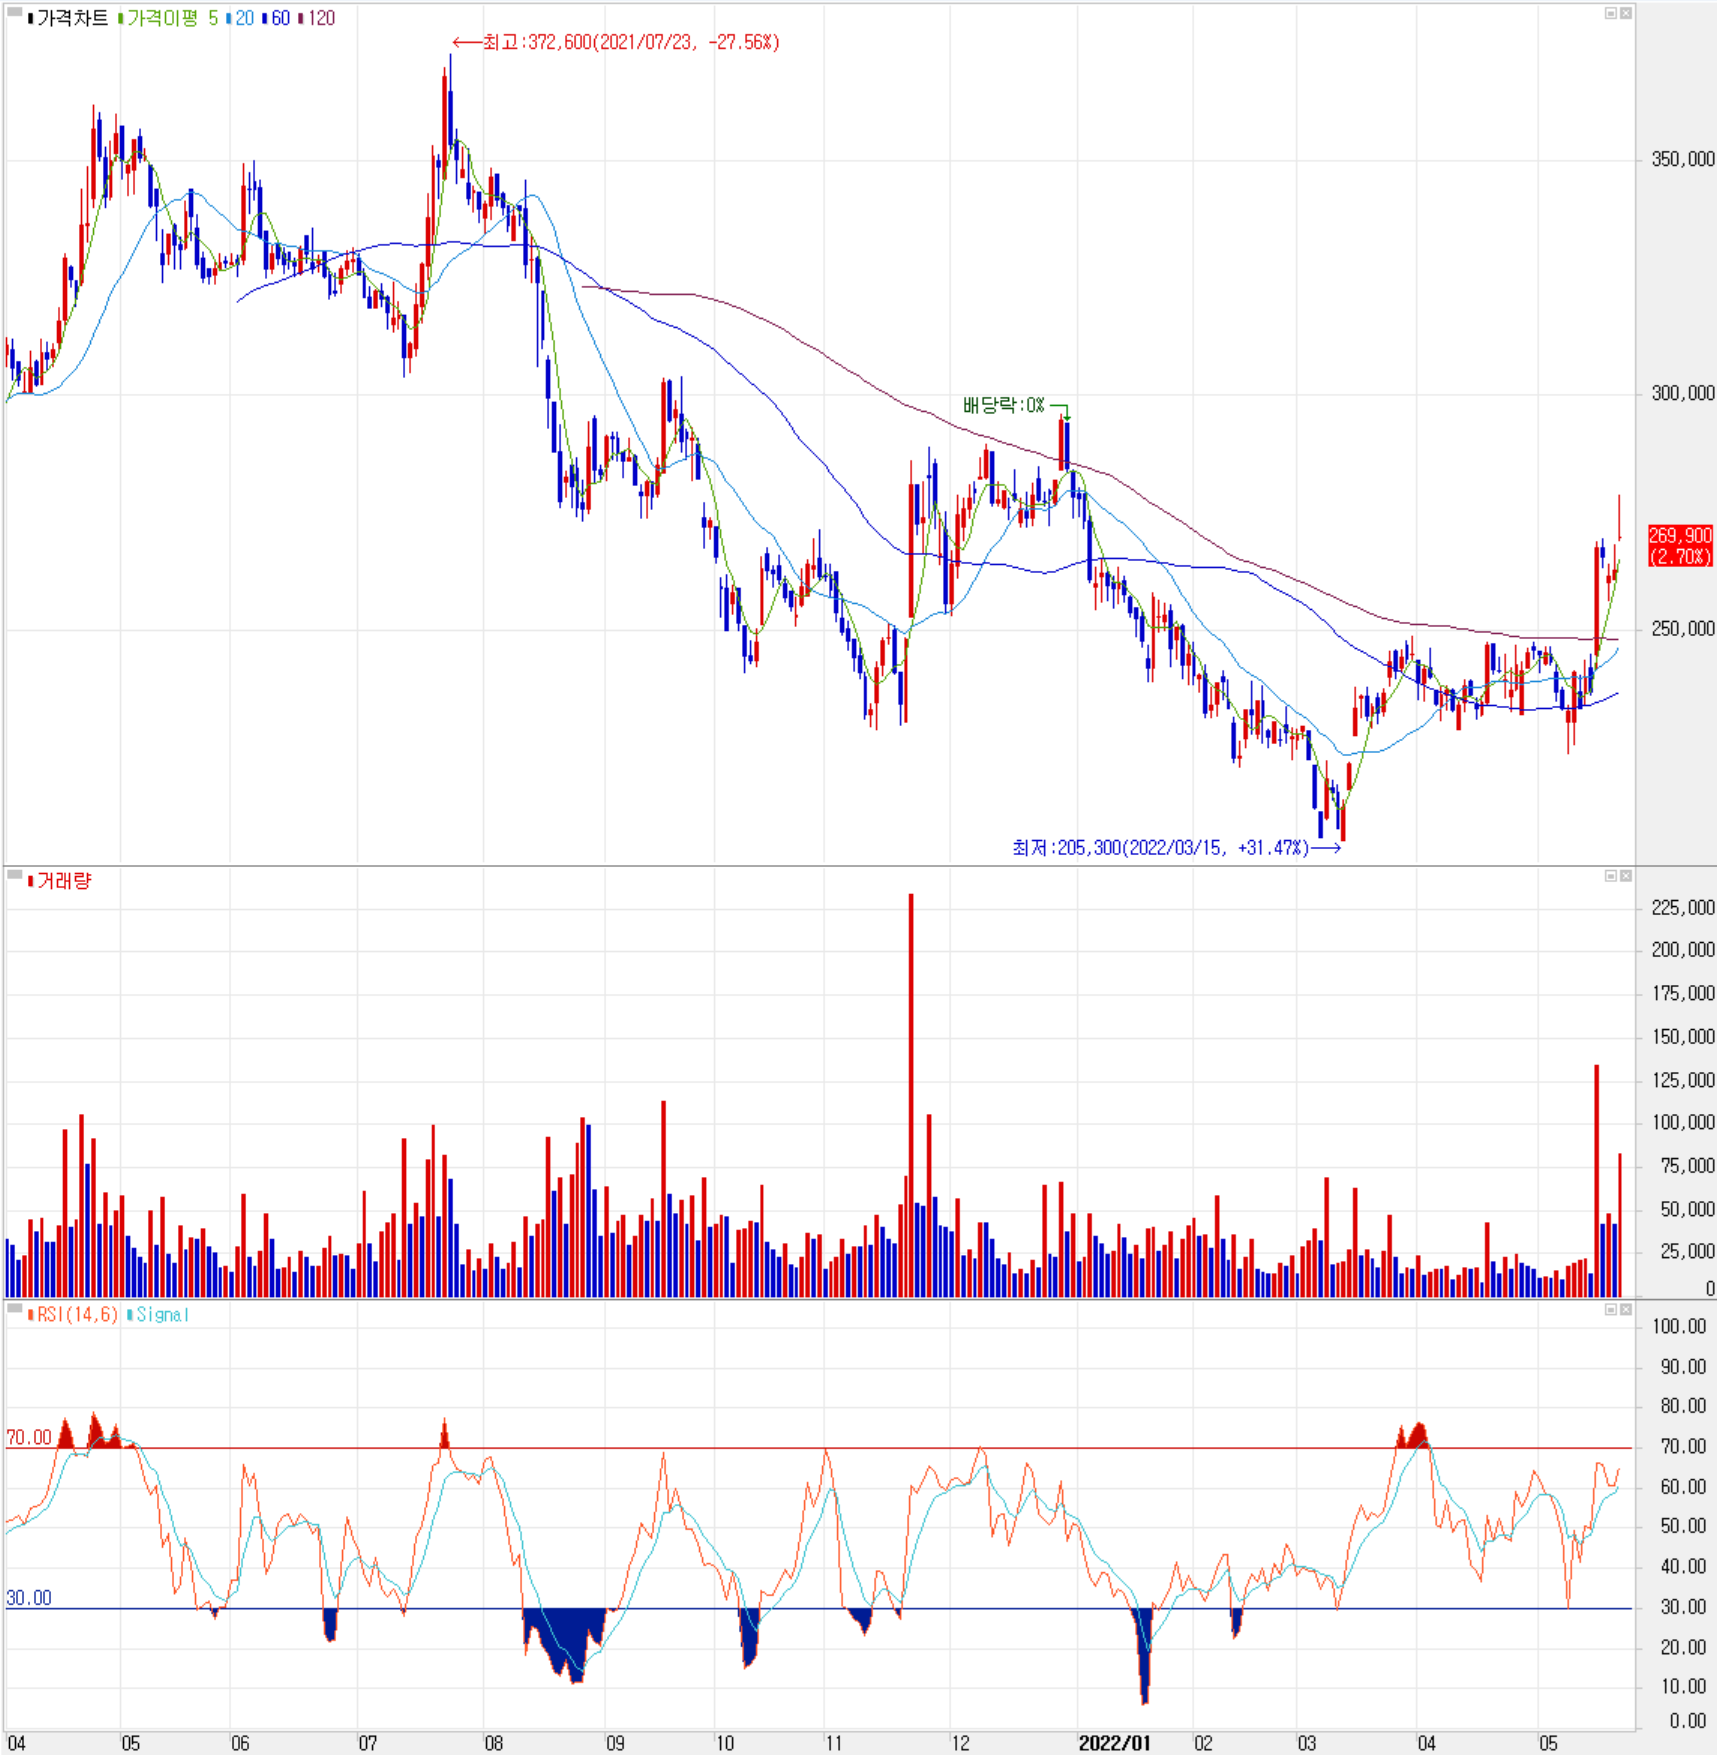Click the 300,000 price axis label
This screenshot has width=1717, height=1755.
click(x=1683, y=393)
